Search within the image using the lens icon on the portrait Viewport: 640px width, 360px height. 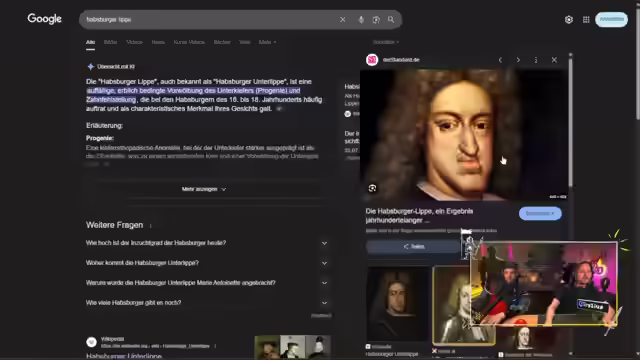coord(372,188)
